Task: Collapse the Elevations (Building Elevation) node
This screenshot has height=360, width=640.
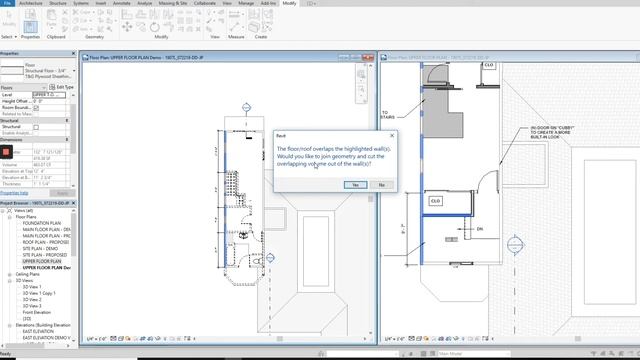Action: click(9, 325)
